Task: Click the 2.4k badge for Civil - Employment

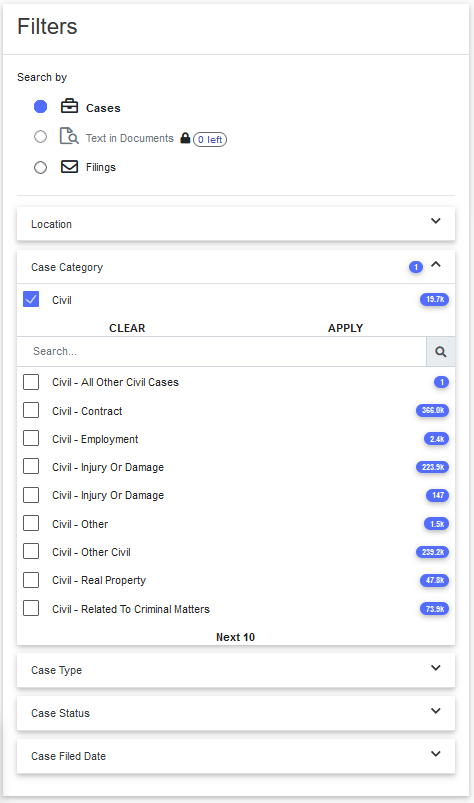Action: (x=437, y=439)
